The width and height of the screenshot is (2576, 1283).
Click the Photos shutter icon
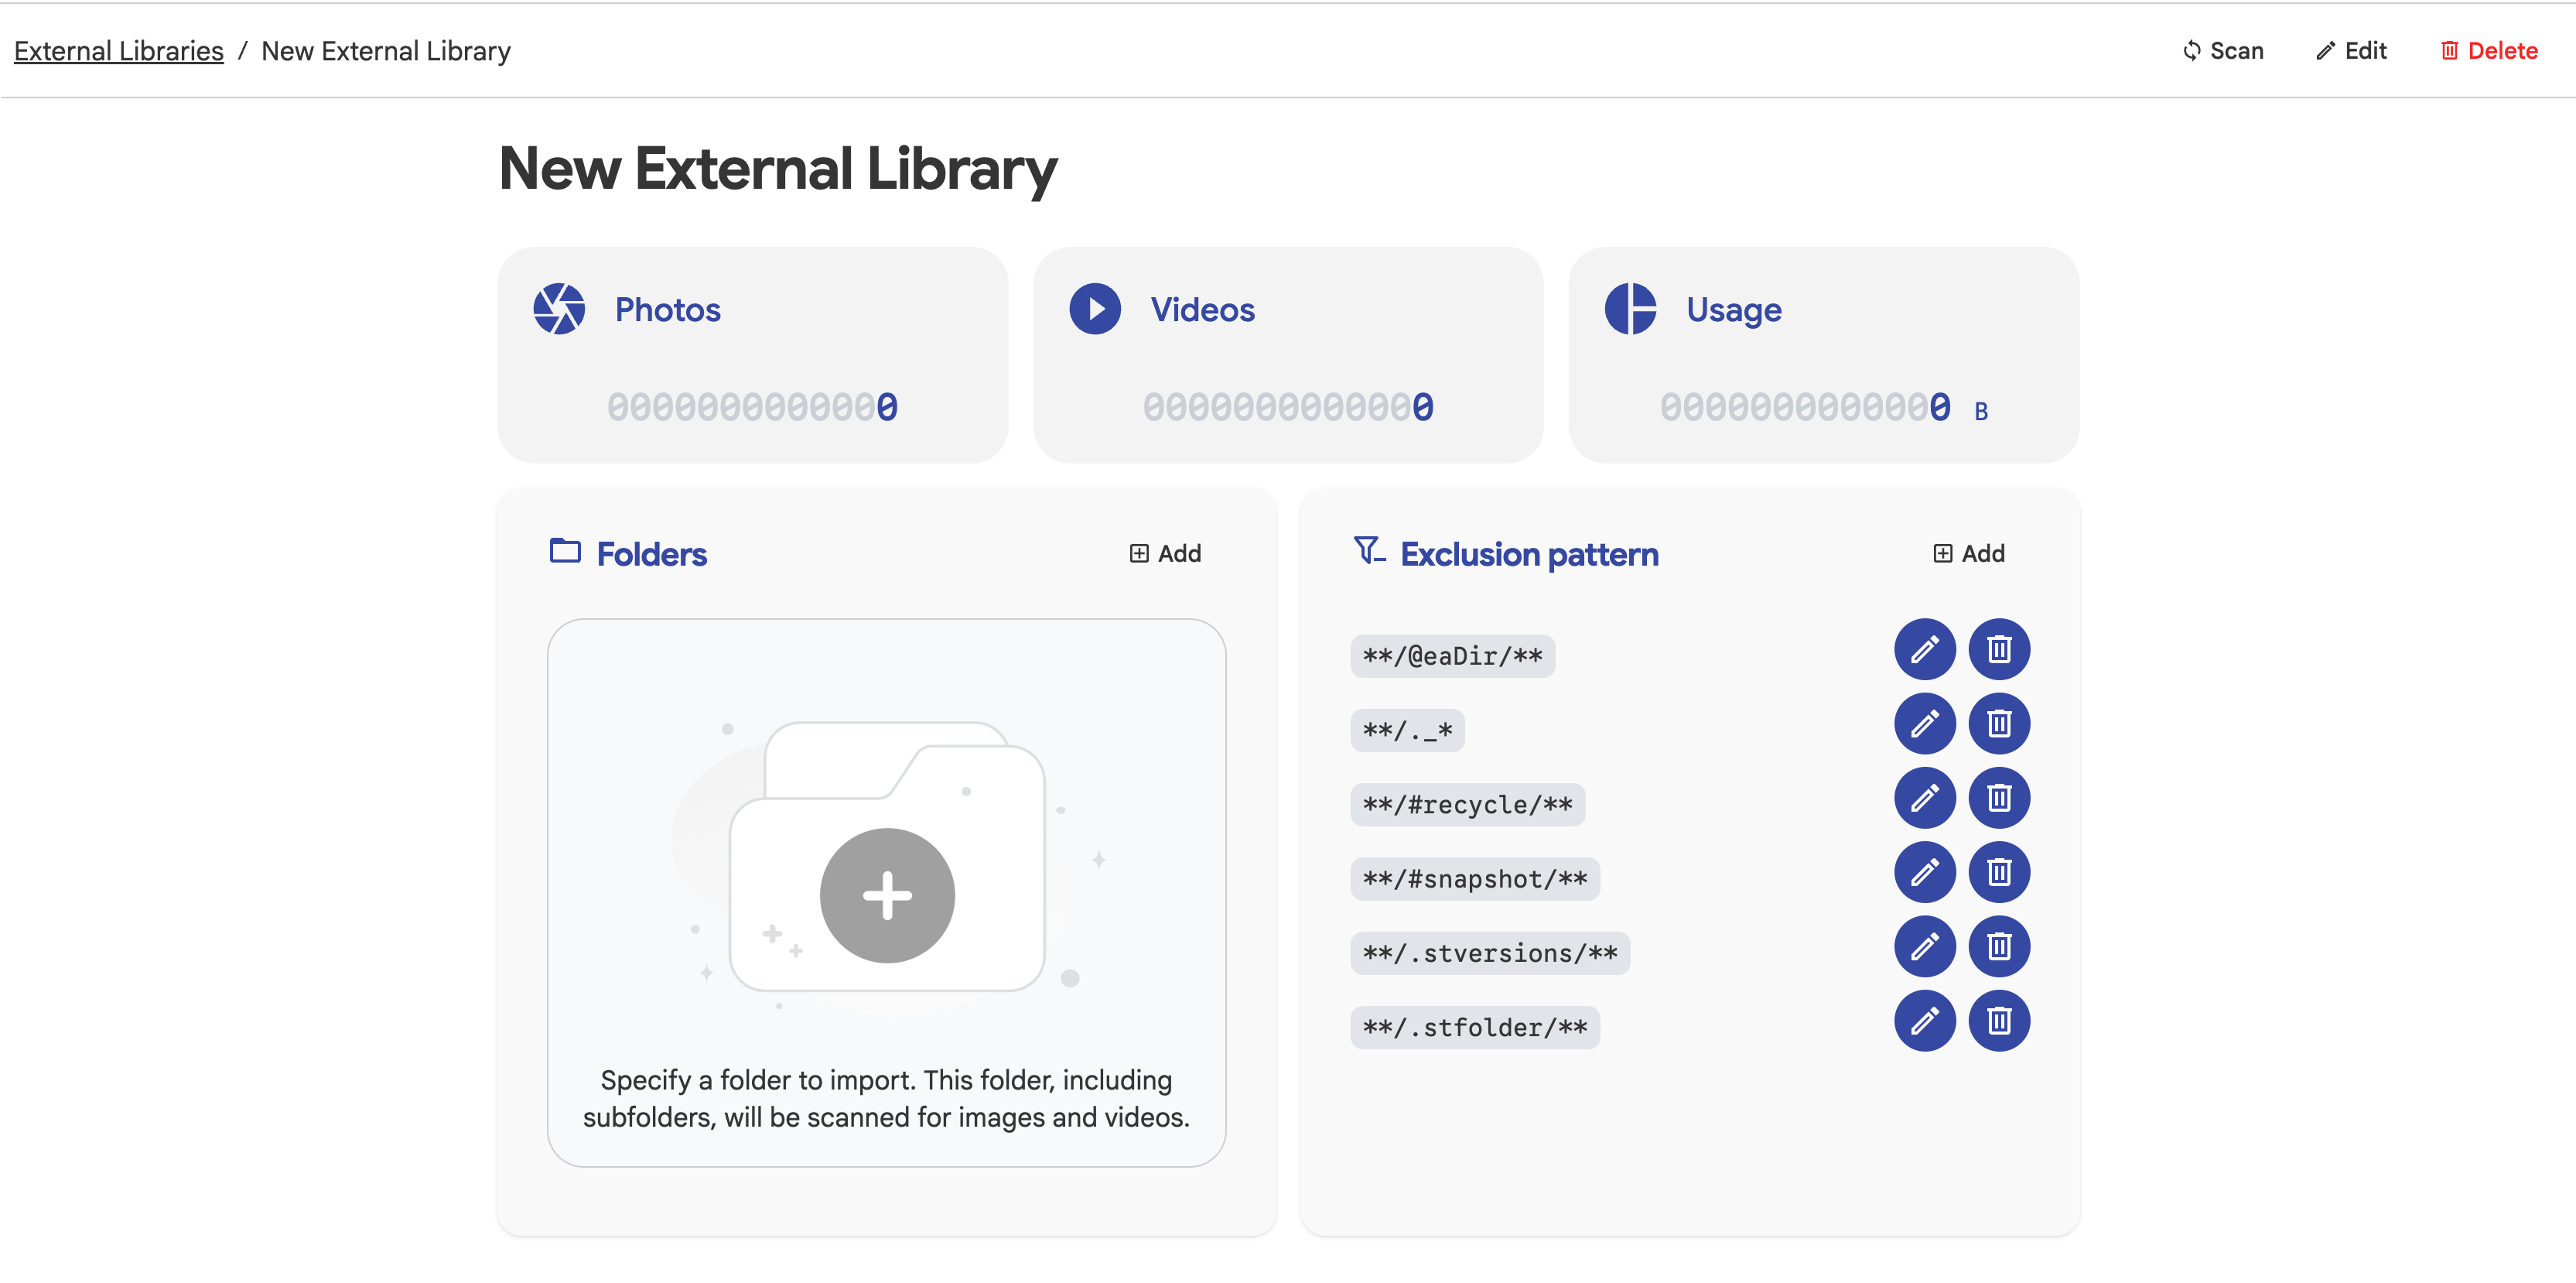(x=560, y=309)
